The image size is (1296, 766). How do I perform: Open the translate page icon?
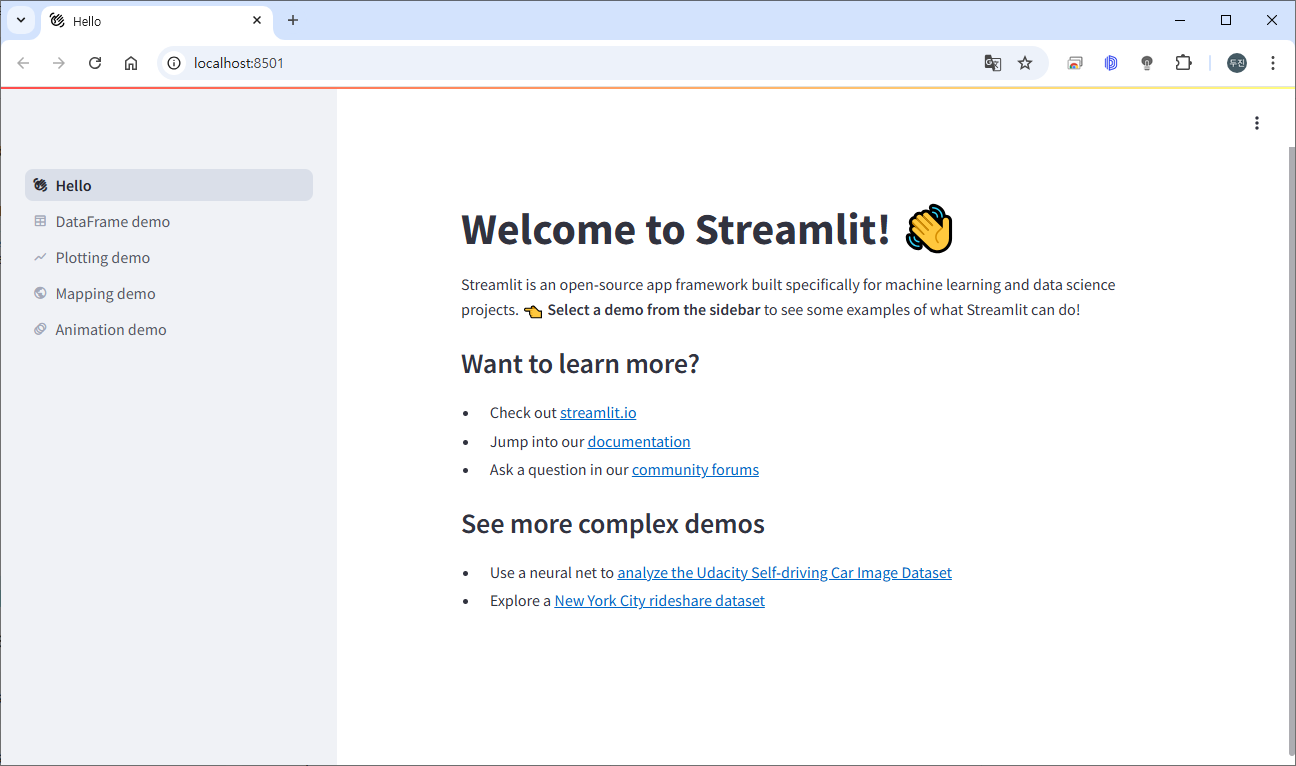(x=992, y=63)
